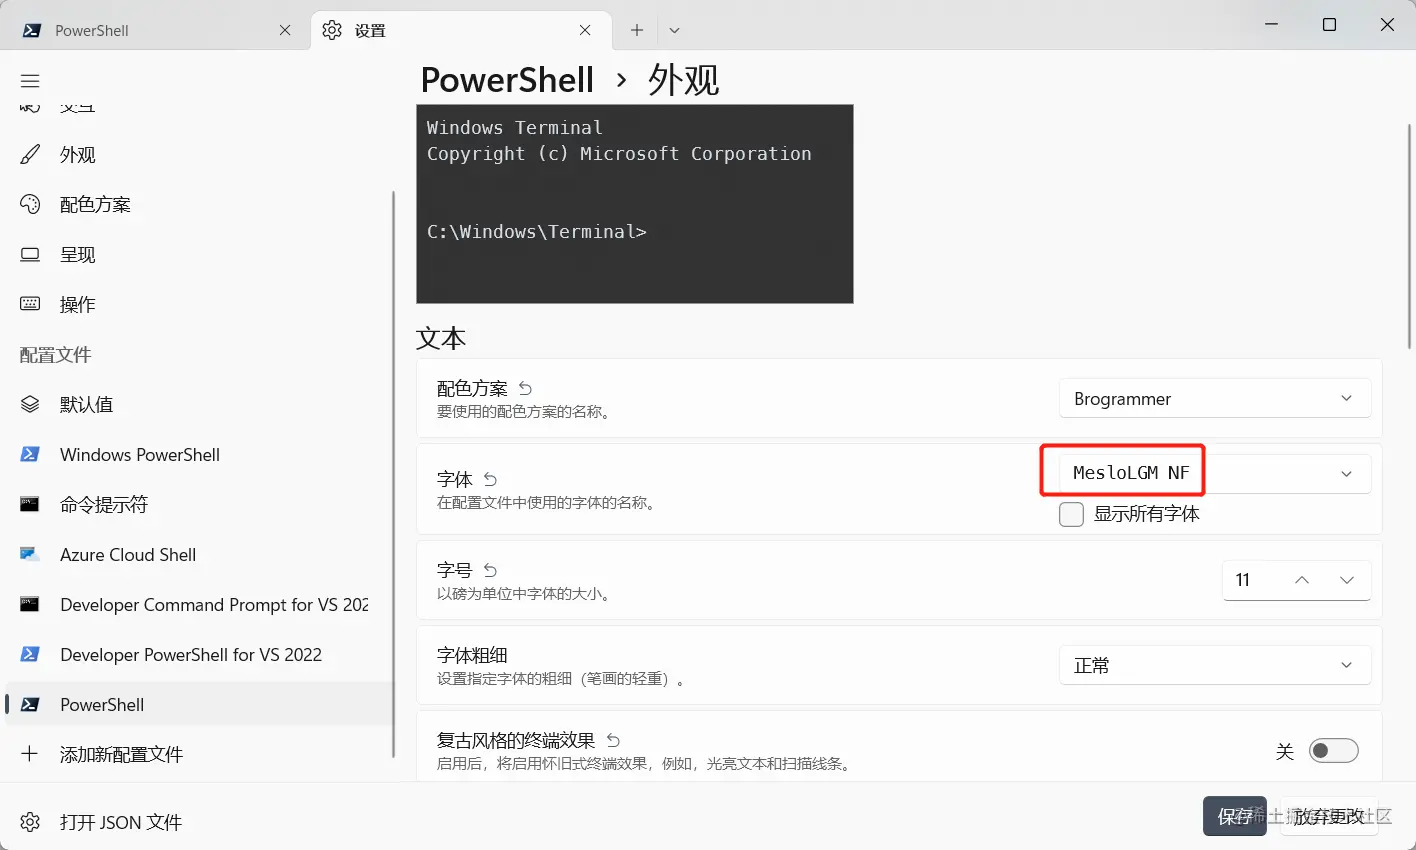1416x850 pixels.
Task: Open 配色方案 in the sidebar
Action: [199, 205]
